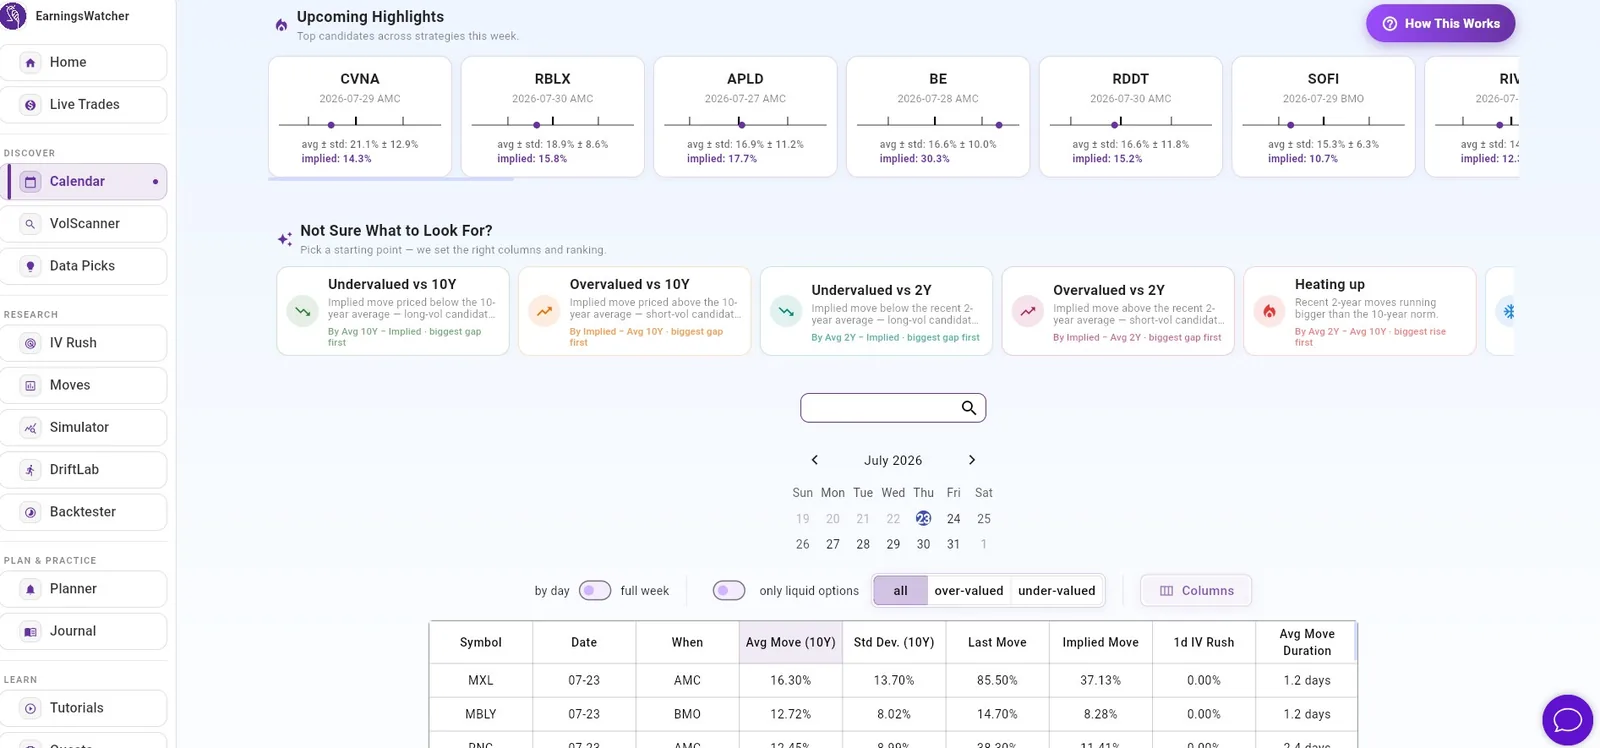Click the How This Works button
Screen dimensions: 1600x748
click(x=1440, y=24)
